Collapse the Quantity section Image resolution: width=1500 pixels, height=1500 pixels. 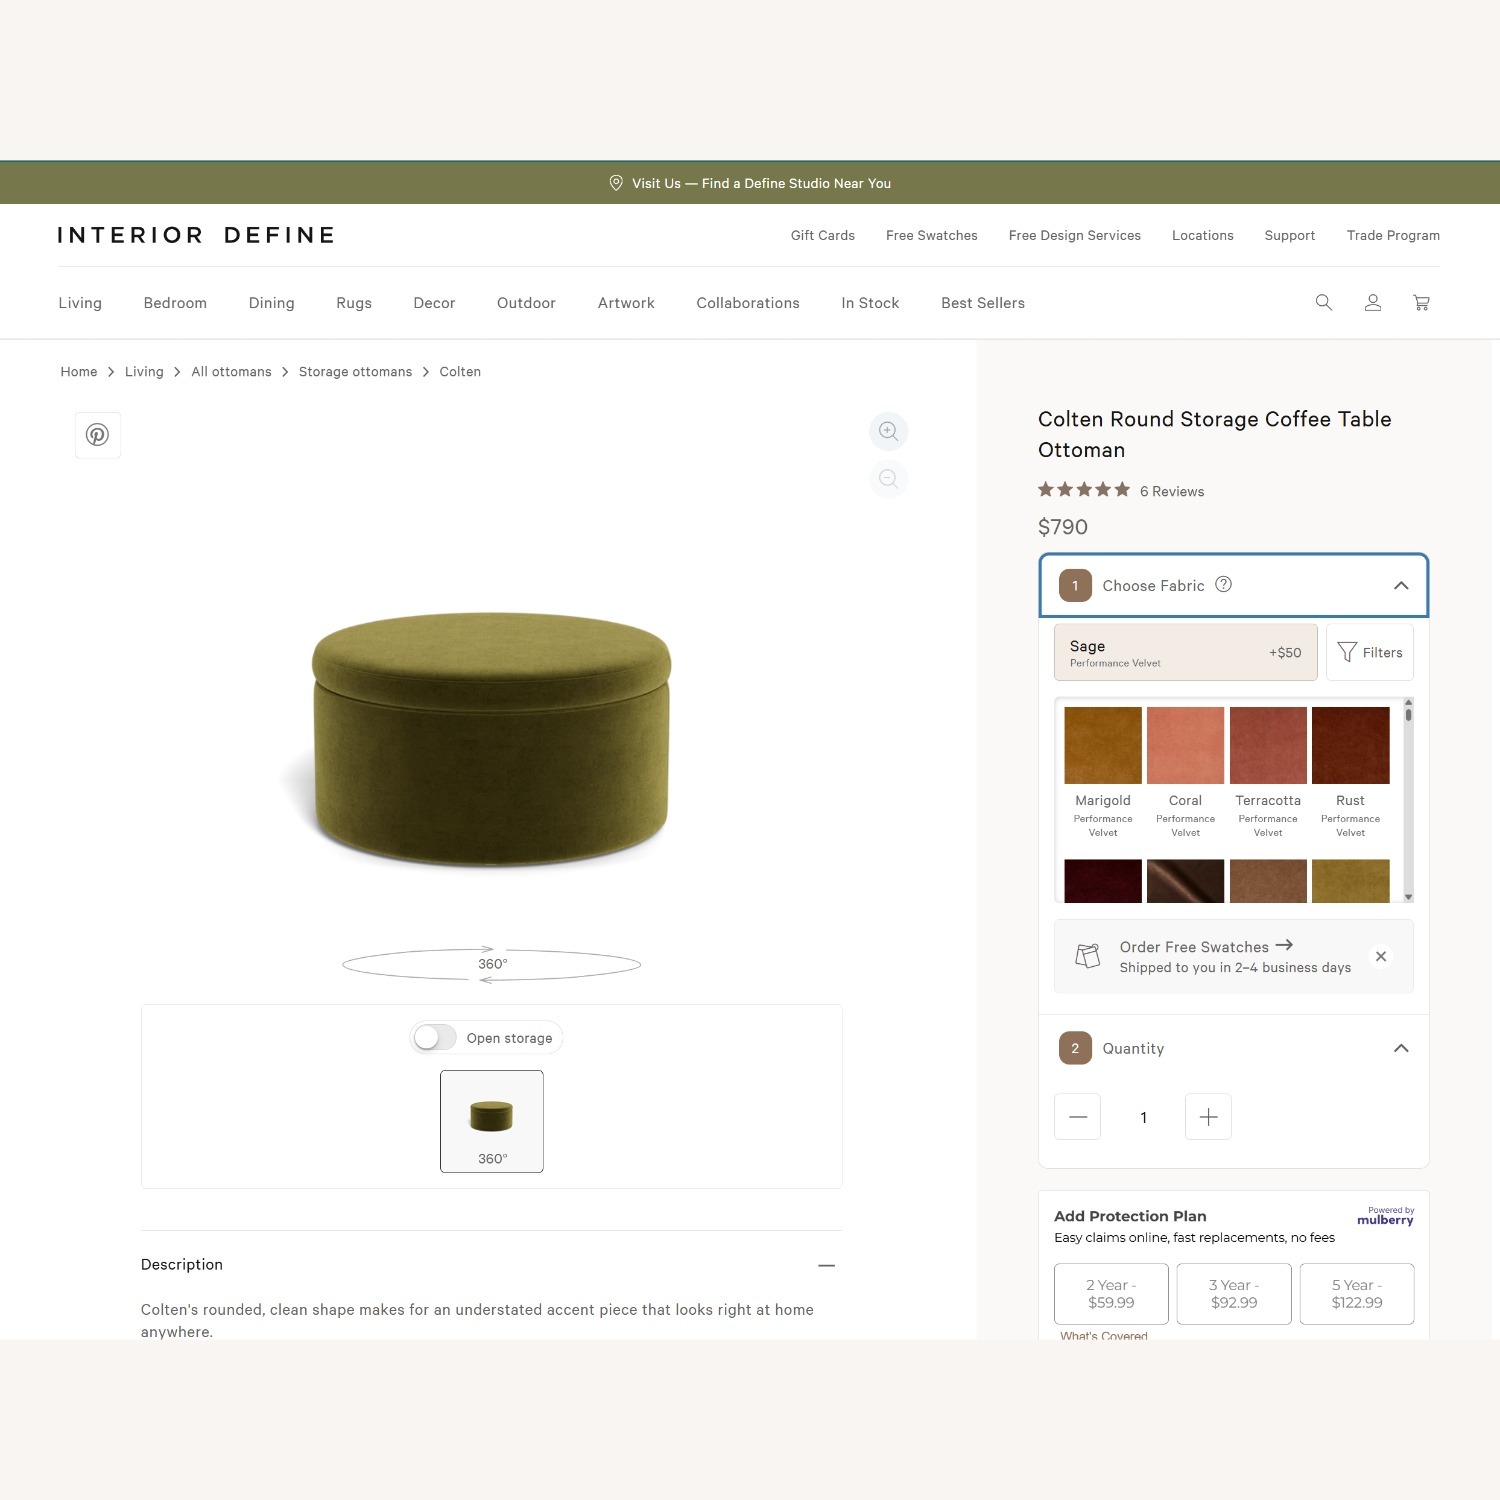click(x=1400, y=1048)
